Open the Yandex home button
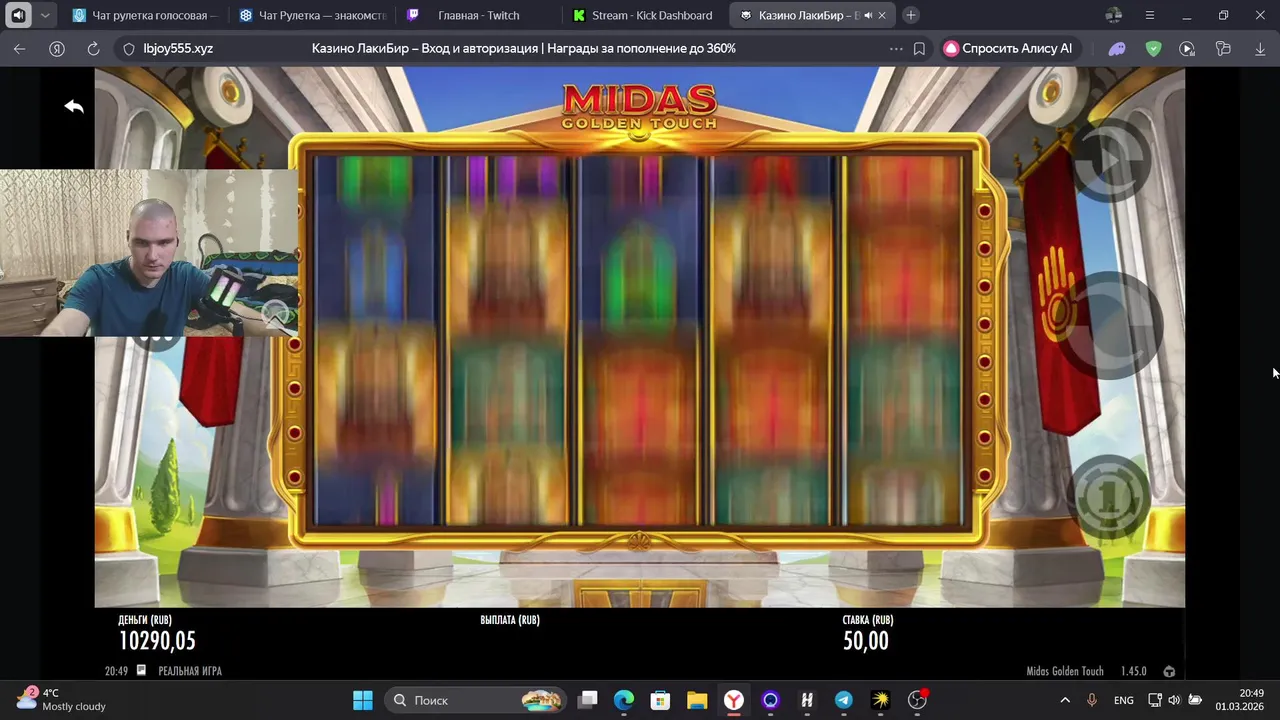 tap(57, 48)
